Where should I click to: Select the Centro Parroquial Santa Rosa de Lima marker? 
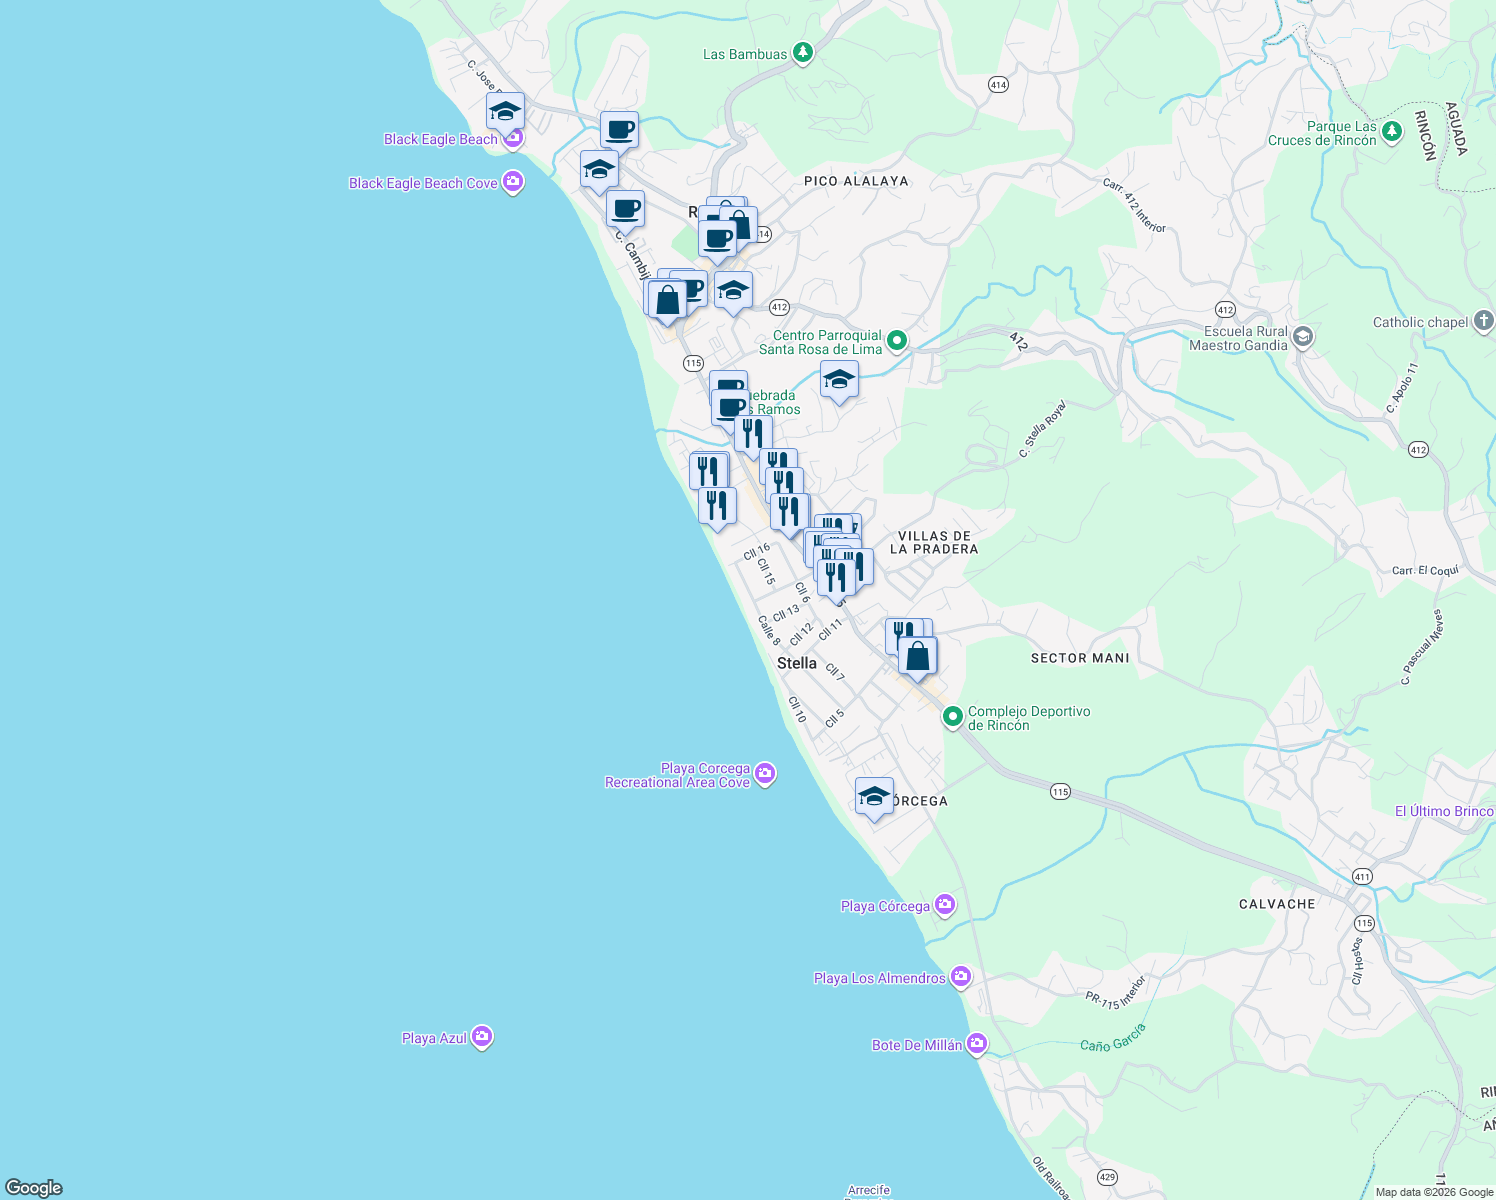[x=895, y=340]
